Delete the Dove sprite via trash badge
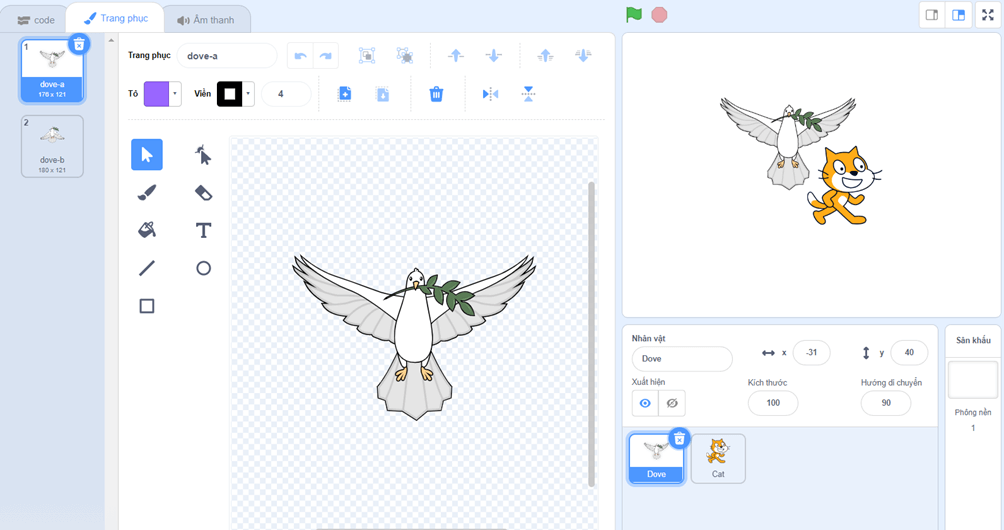The height and width of the screenshot is (530, 1004). 679,438
